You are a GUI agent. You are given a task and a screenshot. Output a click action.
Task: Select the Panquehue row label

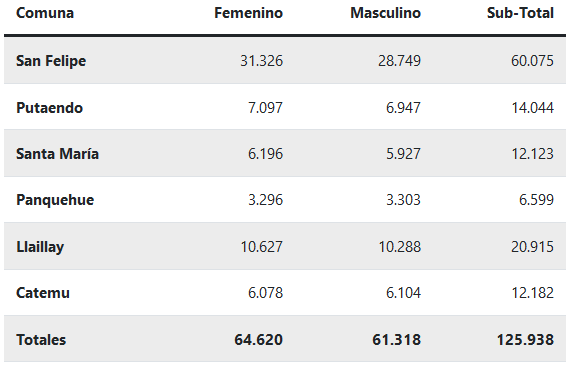[x=55, y=200]
